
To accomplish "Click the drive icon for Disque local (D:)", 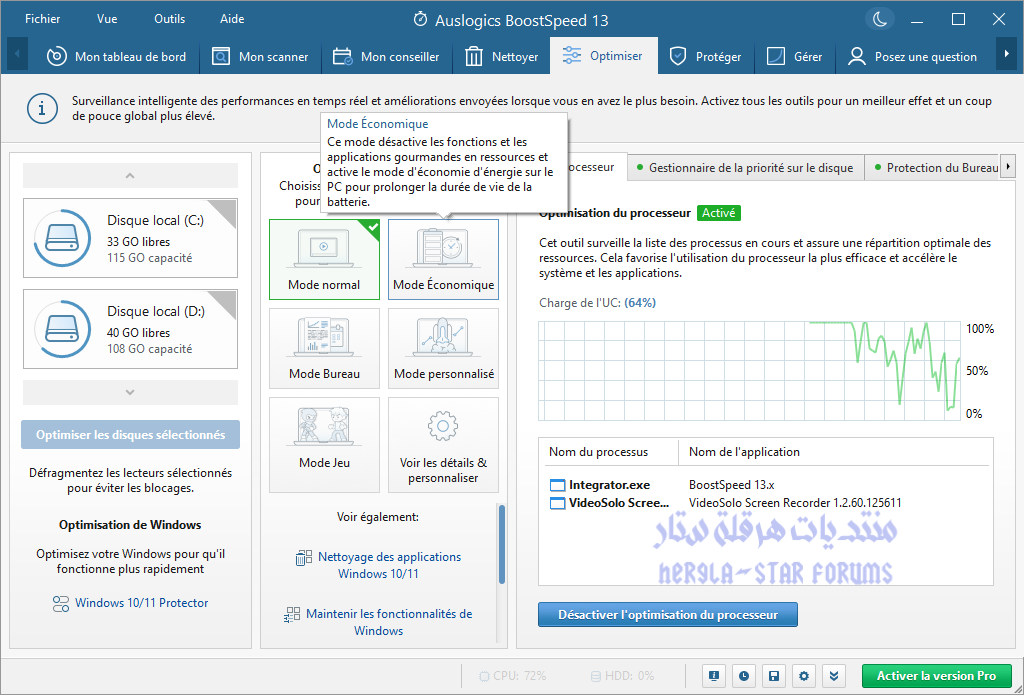I will tap(62, 329).
